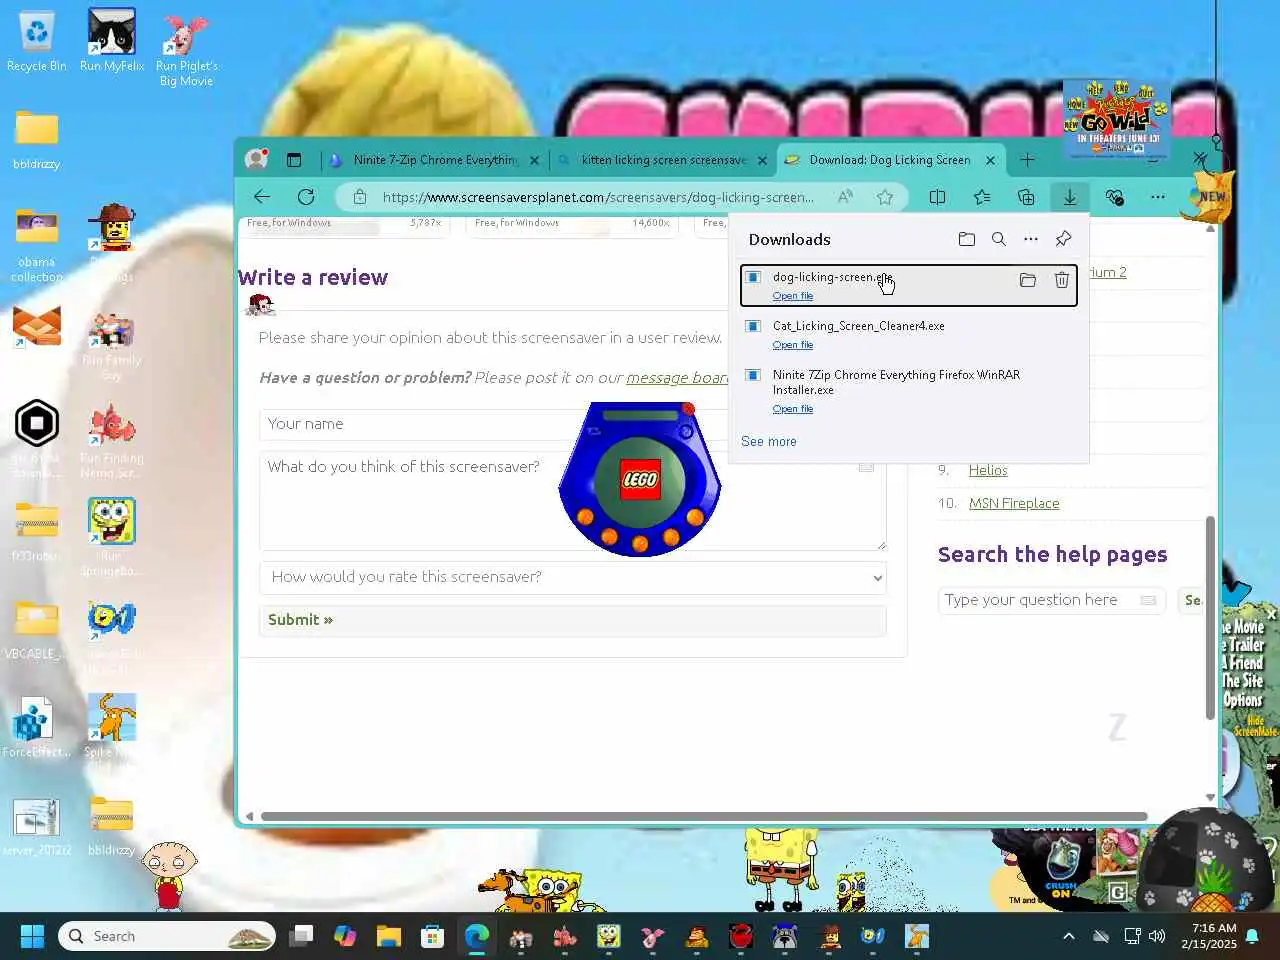
Task: Add this page to favorites with the star icon
Action: 885,197
